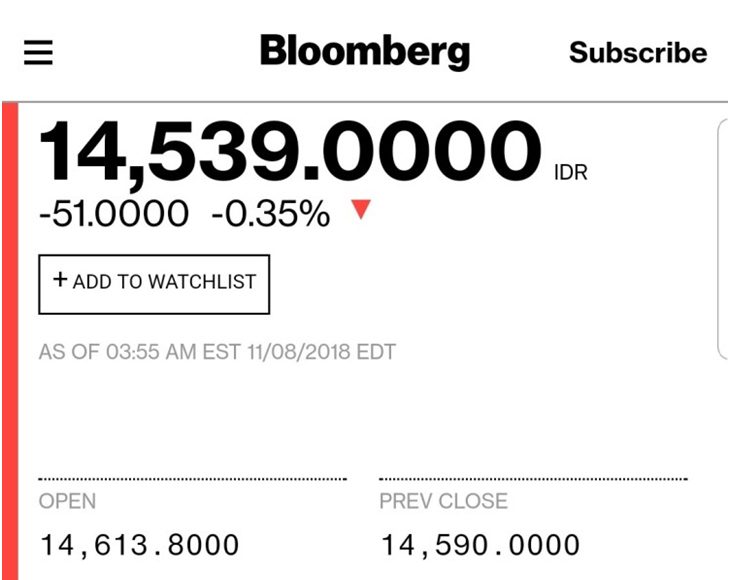
Task: Click the Subscribe link
Action: coord(638,53)
